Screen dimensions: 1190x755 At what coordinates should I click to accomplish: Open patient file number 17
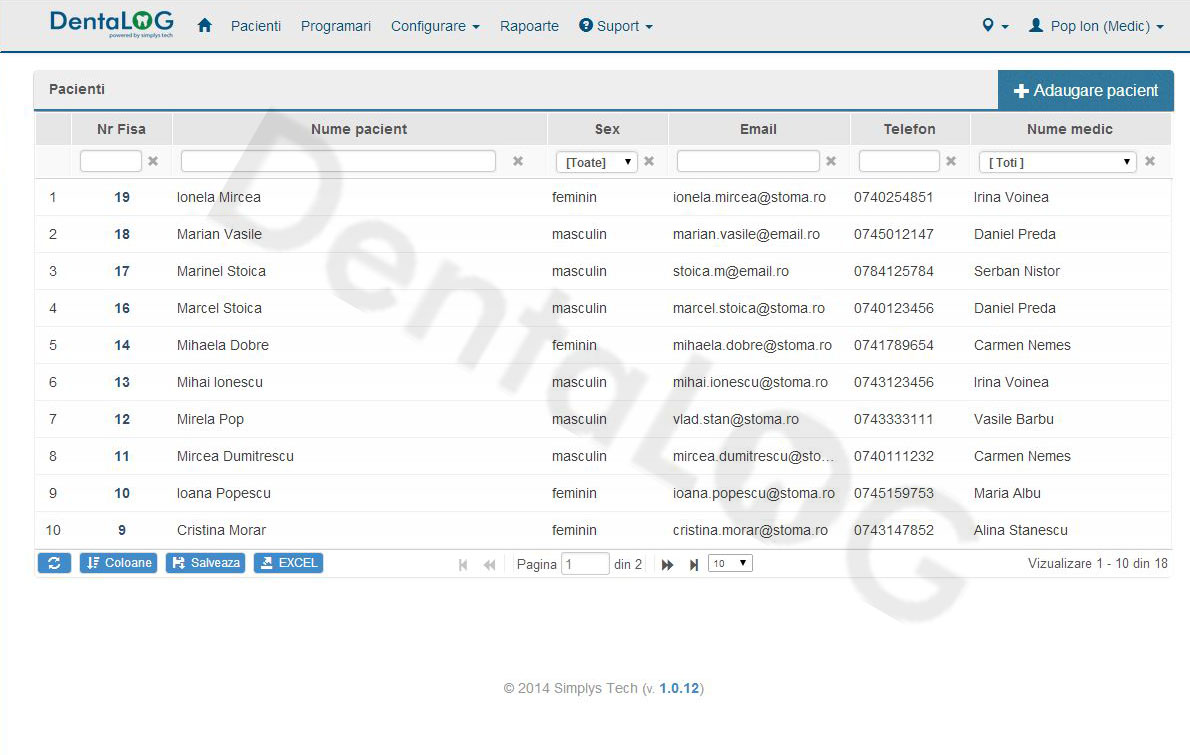coord(122,271)
